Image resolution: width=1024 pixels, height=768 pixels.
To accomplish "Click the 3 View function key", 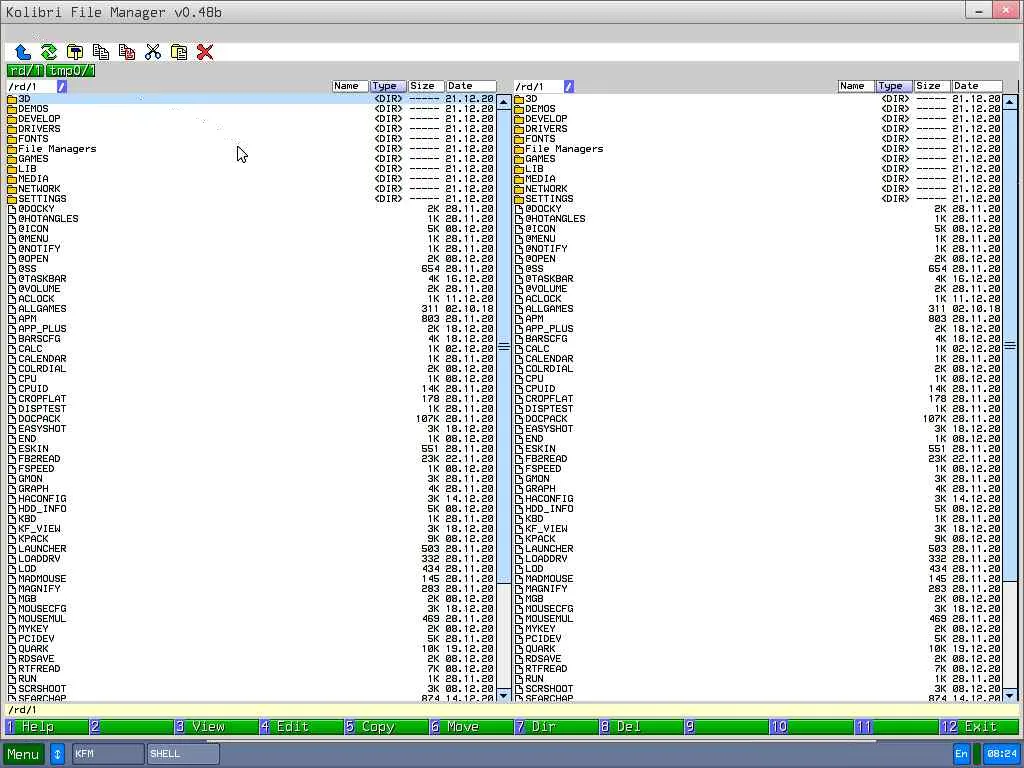I will 216,727.
